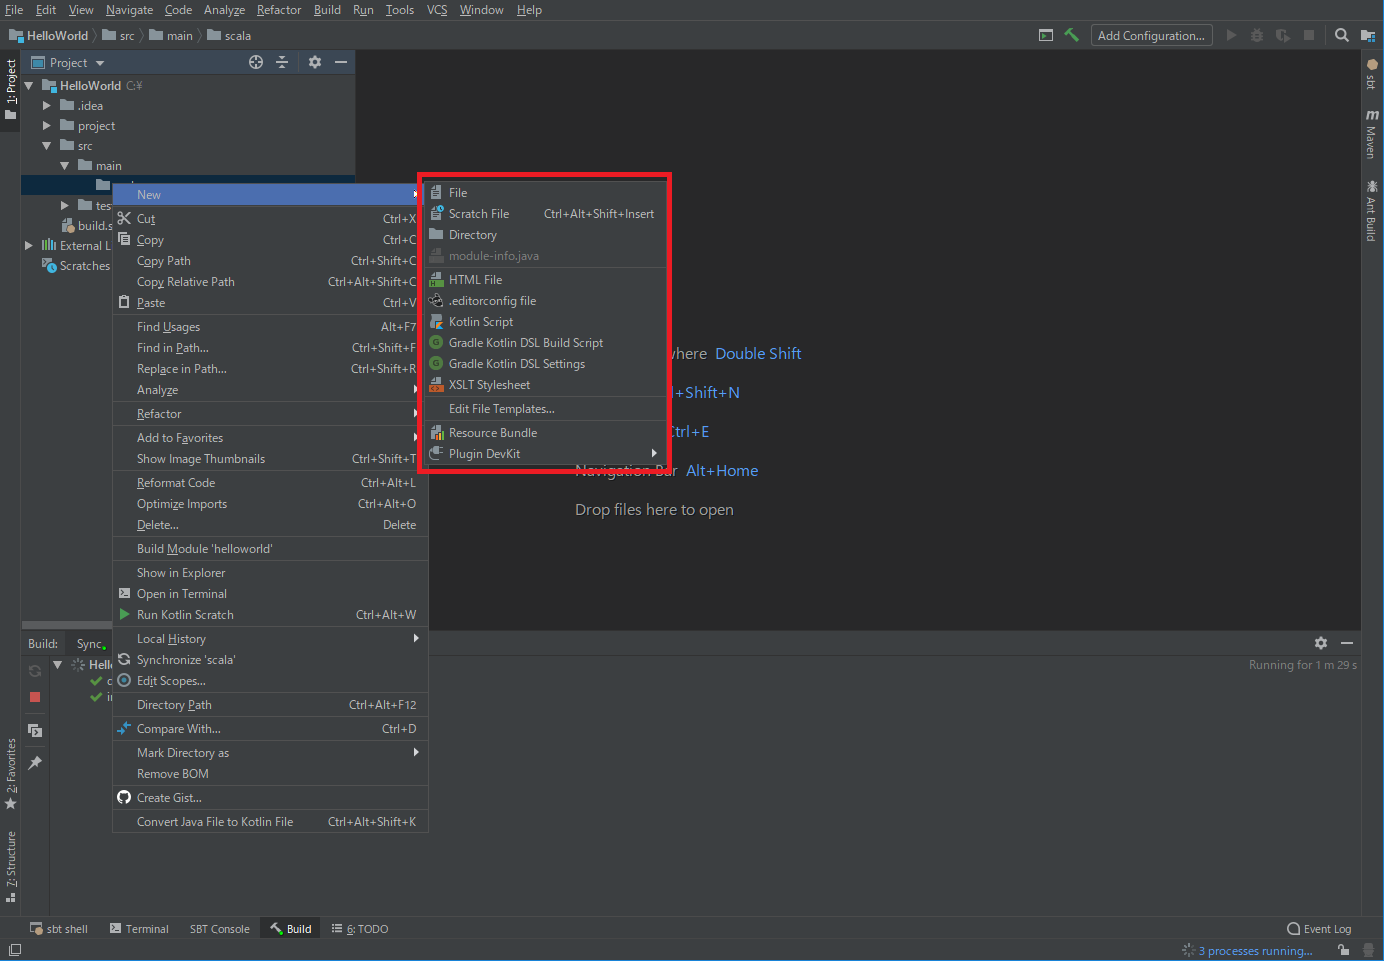
Task: Expand External Libraries node
Action: pyautogui.click(x=29, y=245)
